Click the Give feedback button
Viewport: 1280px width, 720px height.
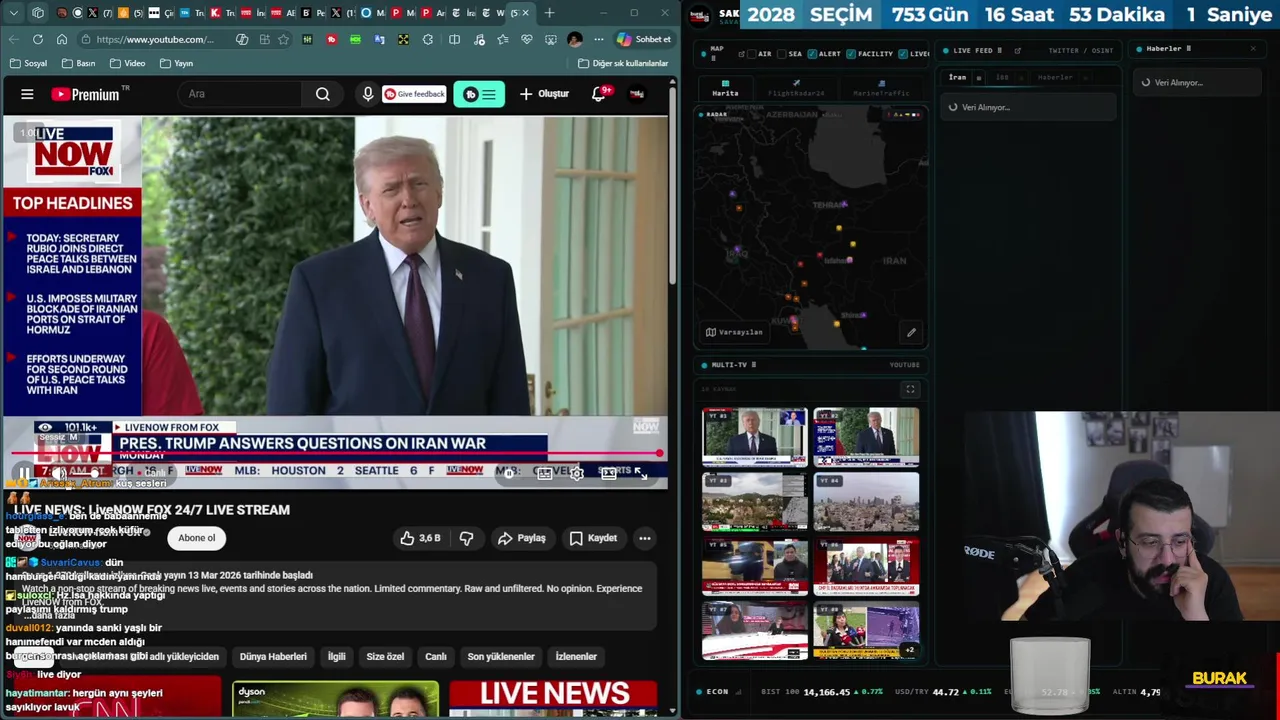click(x=414, y=94)
